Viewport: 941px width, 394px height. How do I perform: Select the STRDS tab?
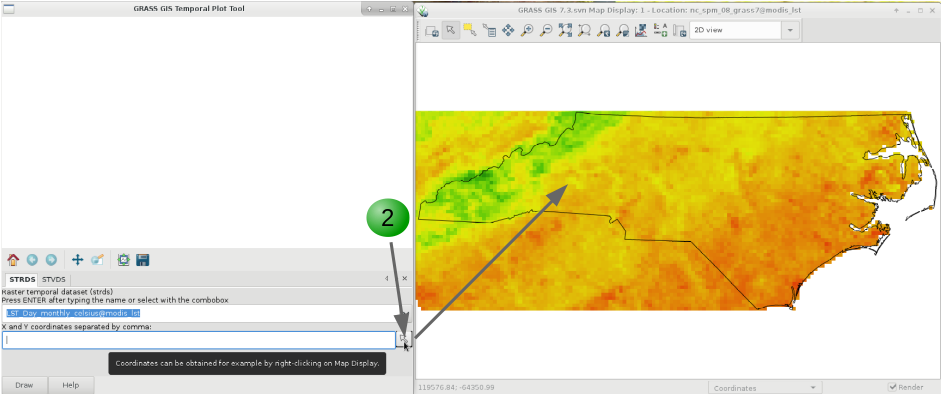point(22,279)
